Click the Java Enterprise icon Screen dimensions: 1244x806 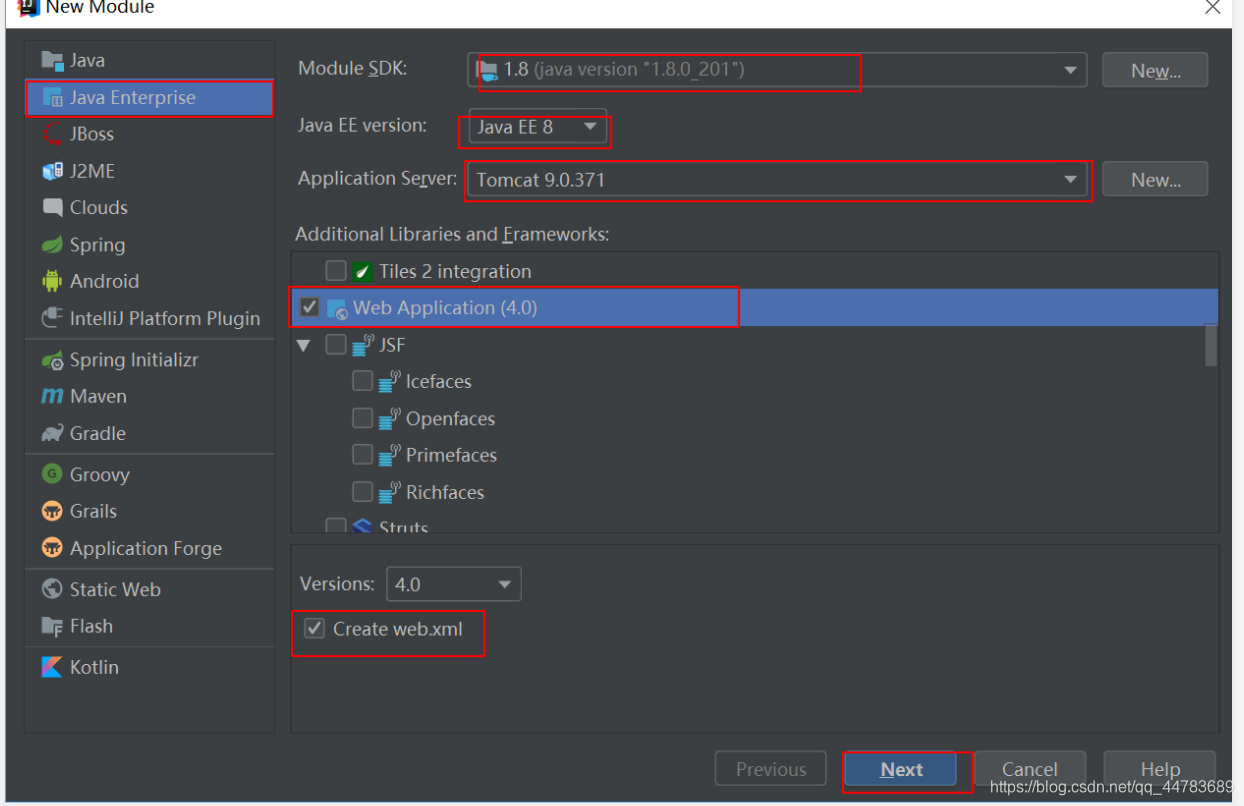tap(52, 98)
